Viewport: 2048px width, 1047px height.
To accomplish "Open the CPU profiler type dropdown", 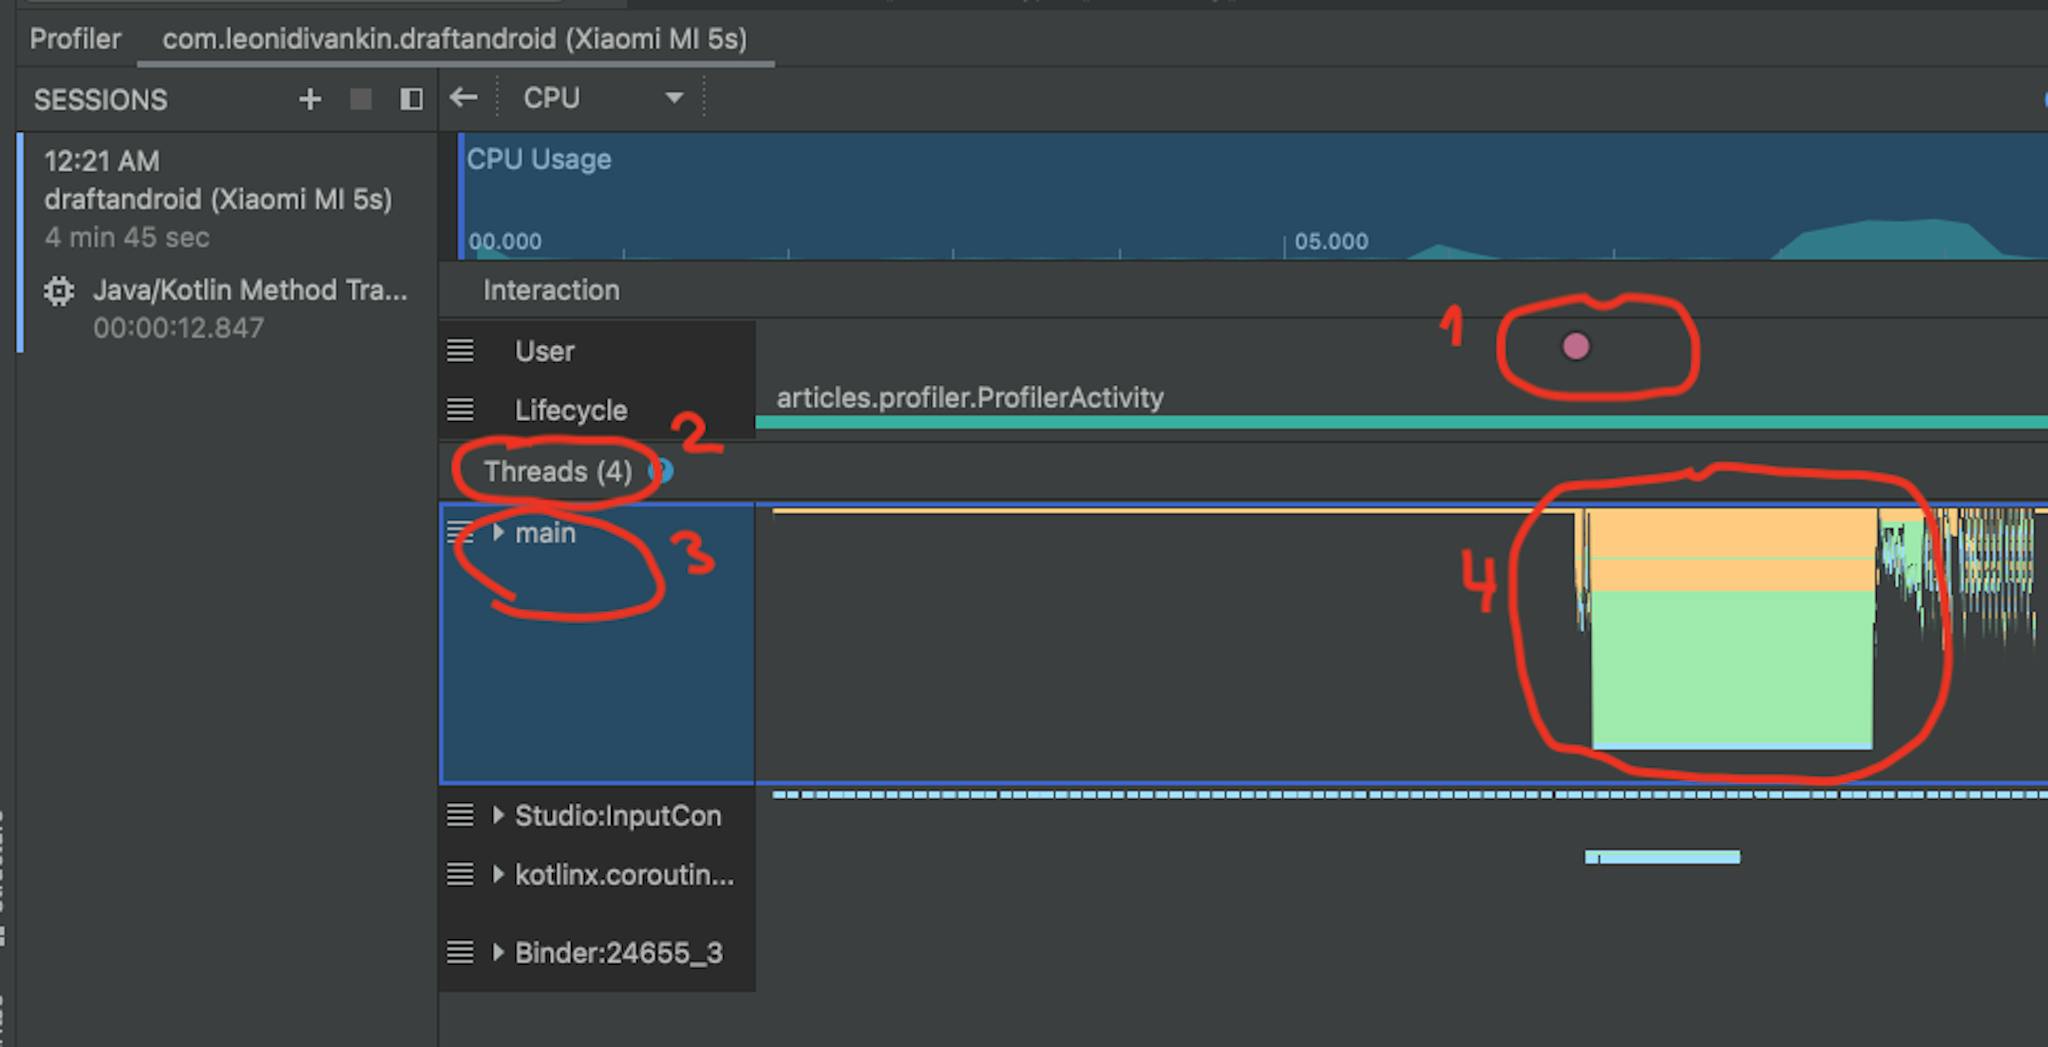I will 673,97.
